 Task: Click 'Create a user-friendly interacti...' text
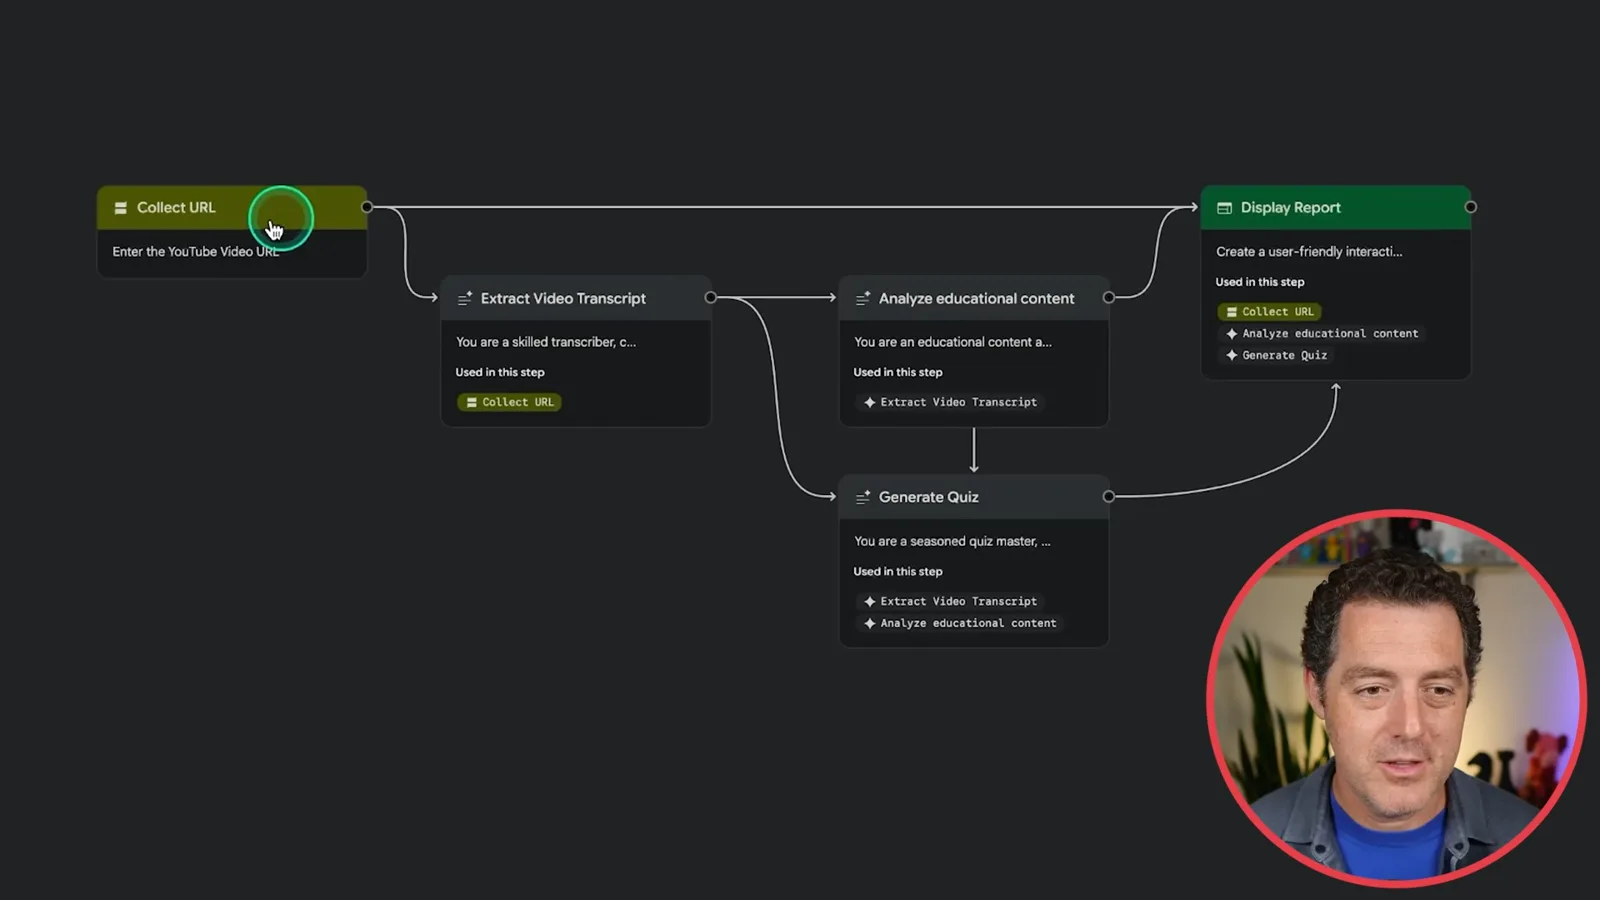coord(1309,252)
